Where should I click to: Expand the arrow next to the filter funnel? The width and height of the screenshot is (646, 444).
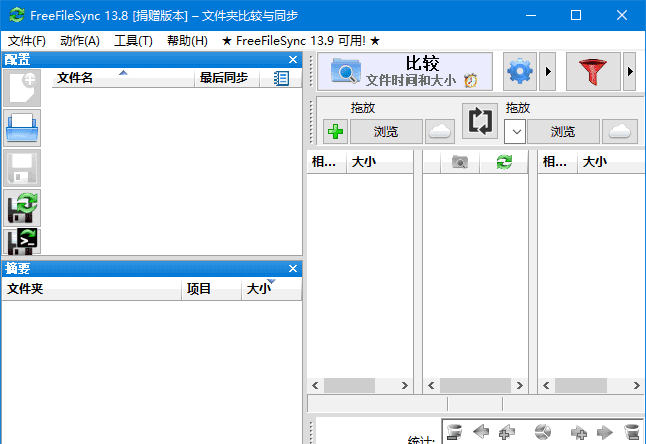click(x=629, y=72)
